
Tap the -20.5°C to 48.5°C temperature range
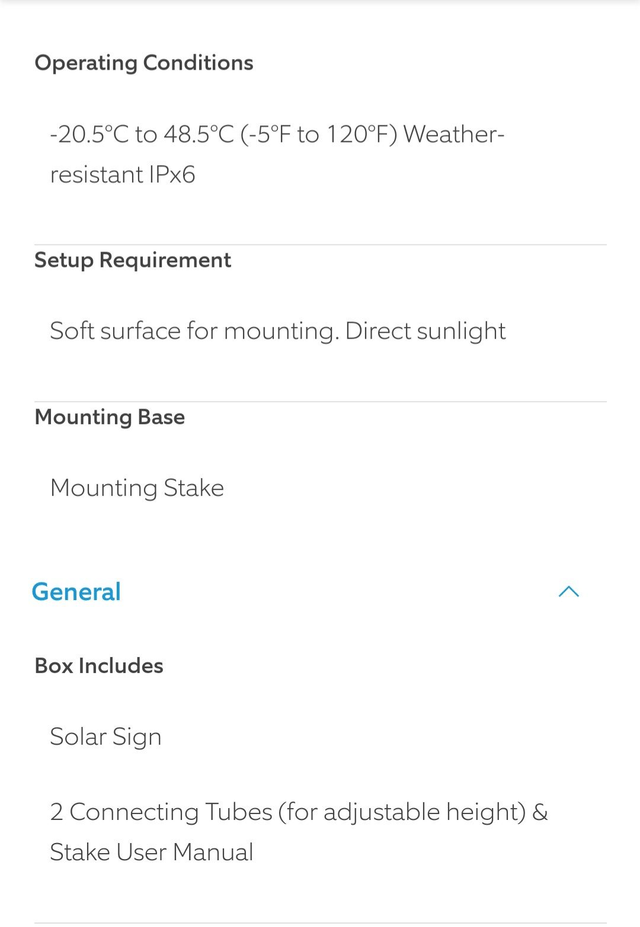(142, 135)
